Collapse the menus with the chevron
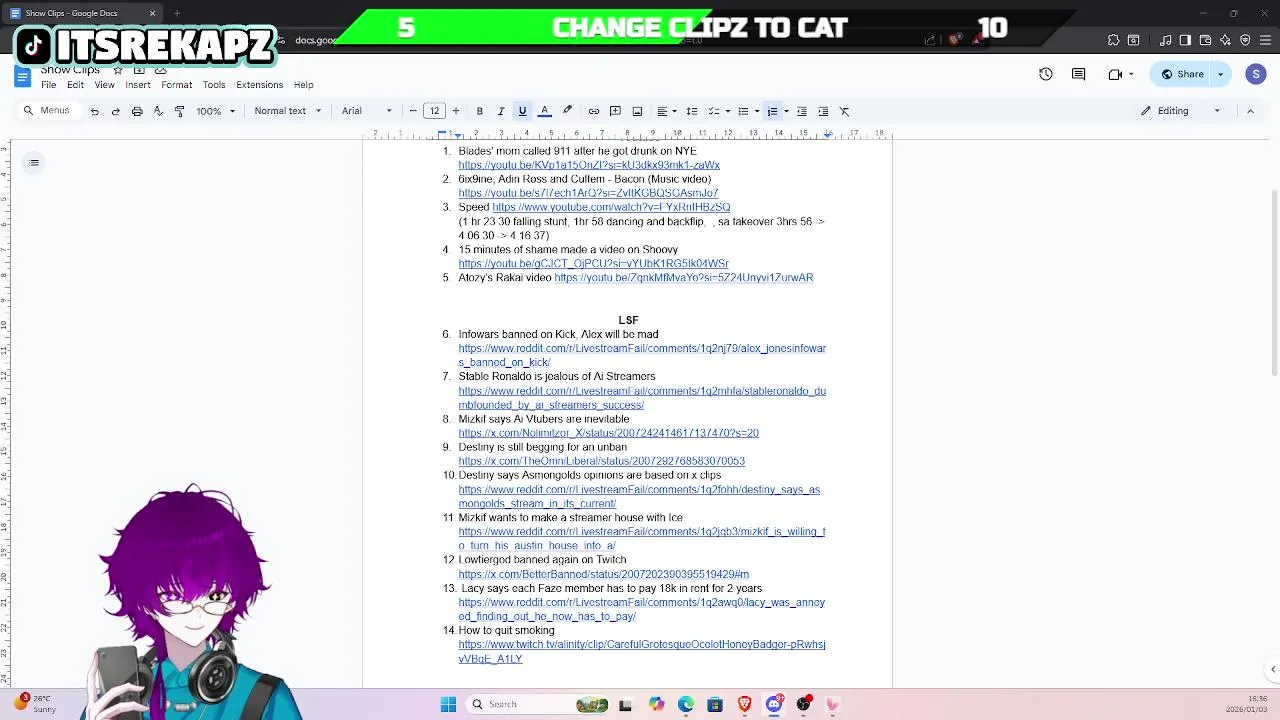 tap(1250, 111)
